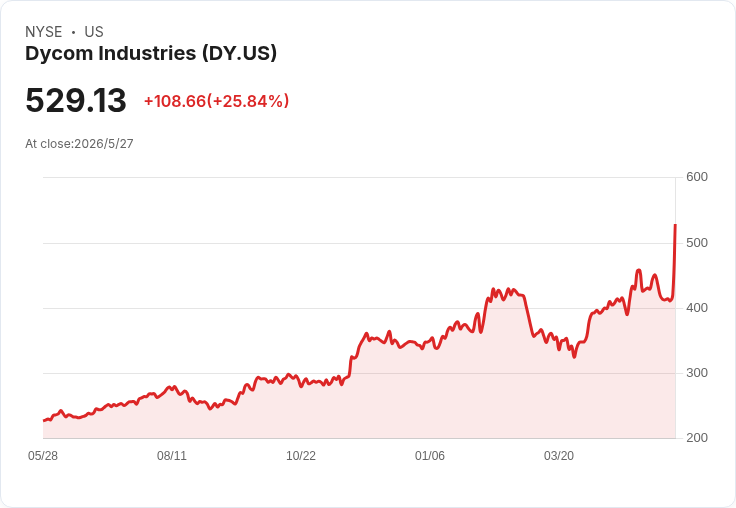Viewport: 736px width, 508px height.
Task: Click the 600 price axis label
Action: (x=697, y=177)
